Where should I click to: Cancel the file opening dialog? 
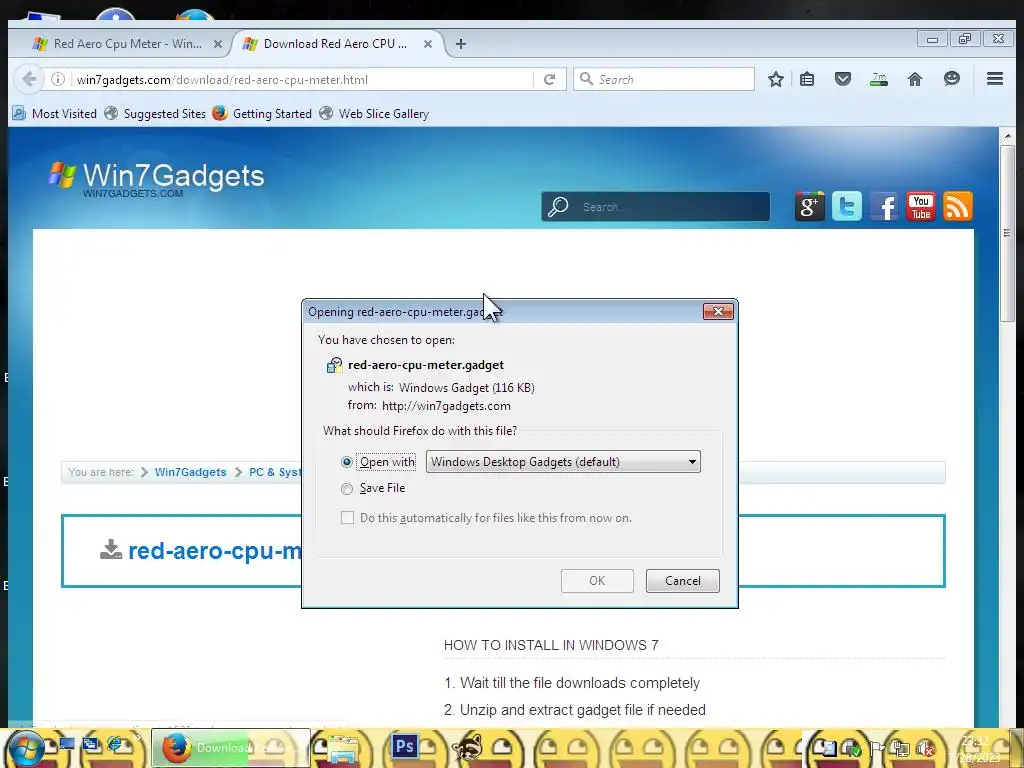coord(682,581)
